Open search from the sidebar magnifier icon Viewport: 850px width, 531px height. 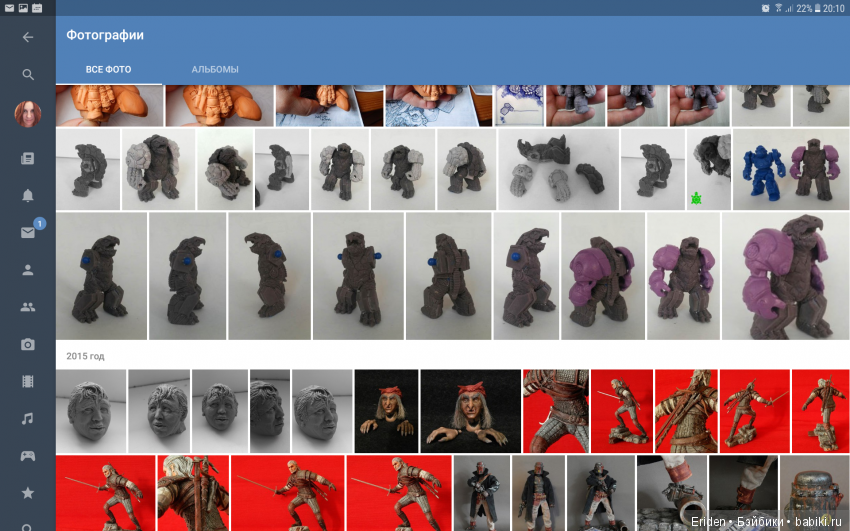click(x=28, y=74)
